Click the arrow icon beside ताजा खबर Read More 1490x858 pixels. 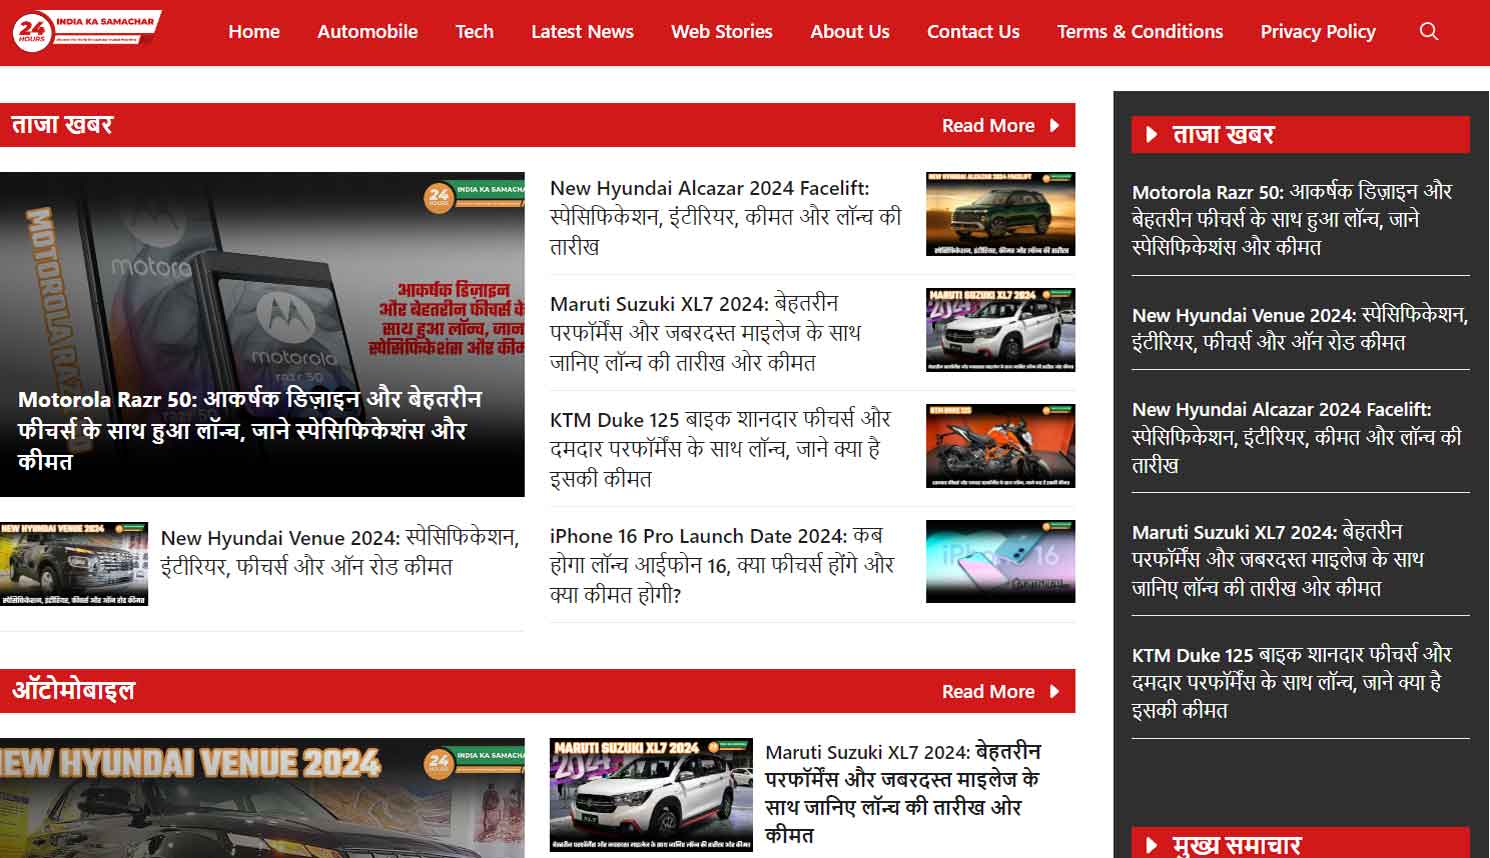pos(1054,126)
